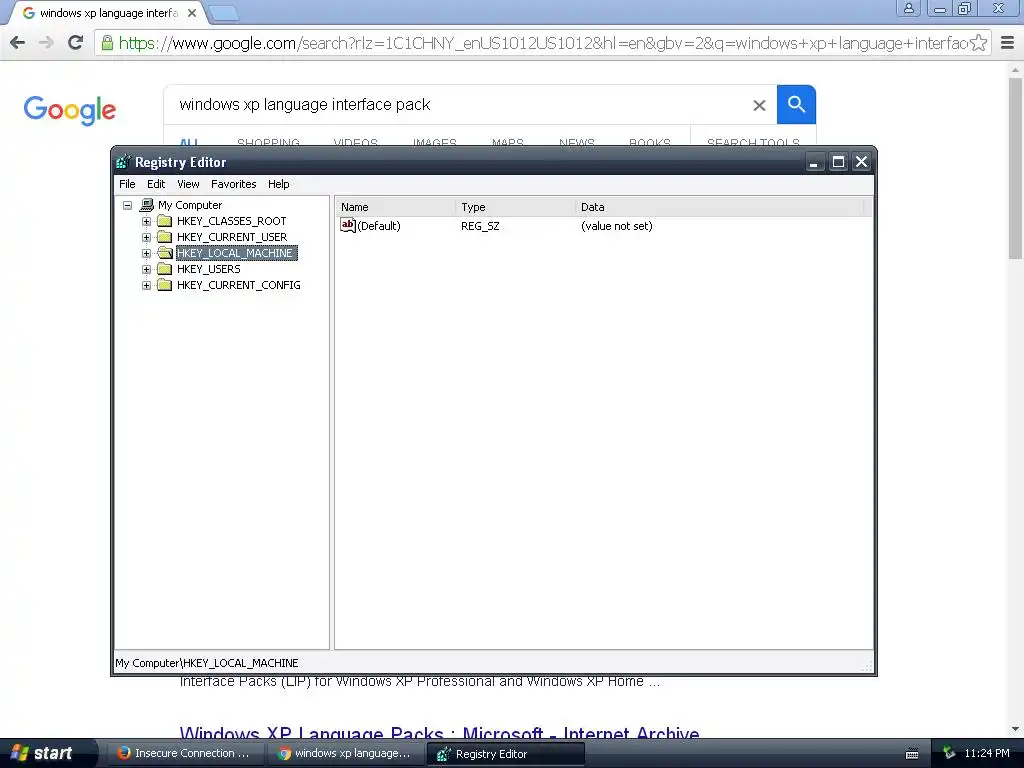Click the scrollbar down arrow in Chrome
Screen dimensions: 1024x768
[x=1015, y=729]
